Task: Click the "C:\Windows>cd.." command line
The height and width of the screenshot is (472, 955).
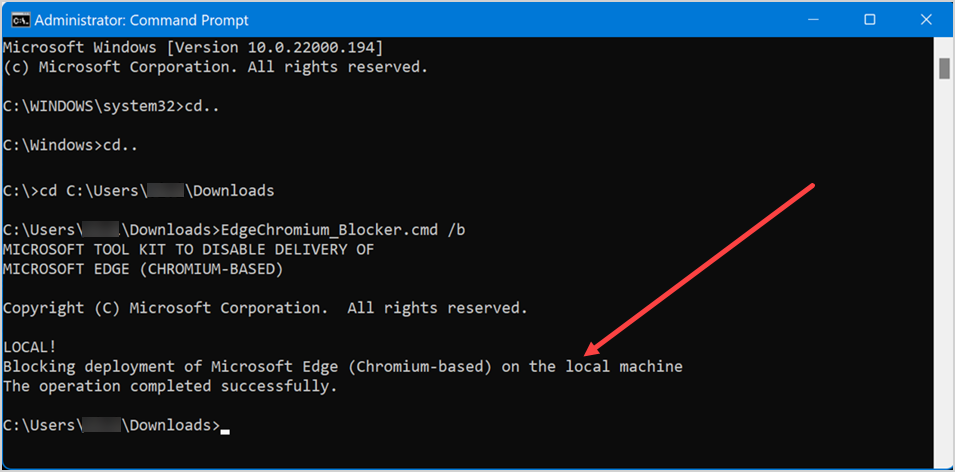Action: (69, 146)
